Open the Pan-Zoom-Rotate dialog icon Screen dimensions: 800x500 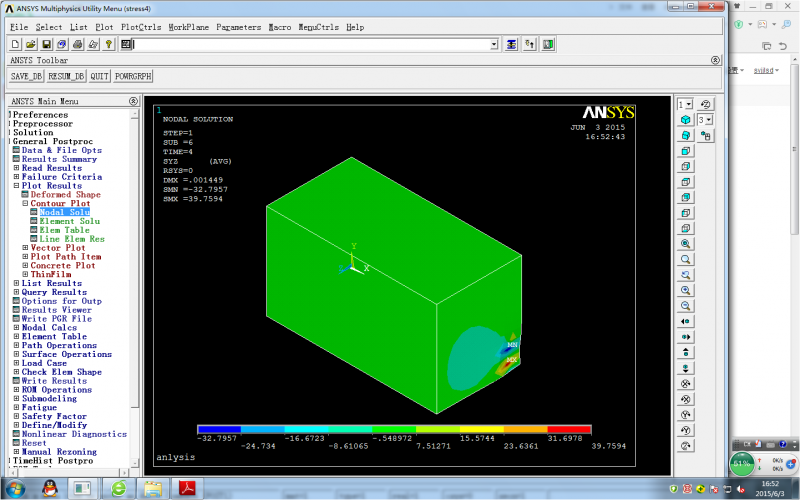pos(62,44)
